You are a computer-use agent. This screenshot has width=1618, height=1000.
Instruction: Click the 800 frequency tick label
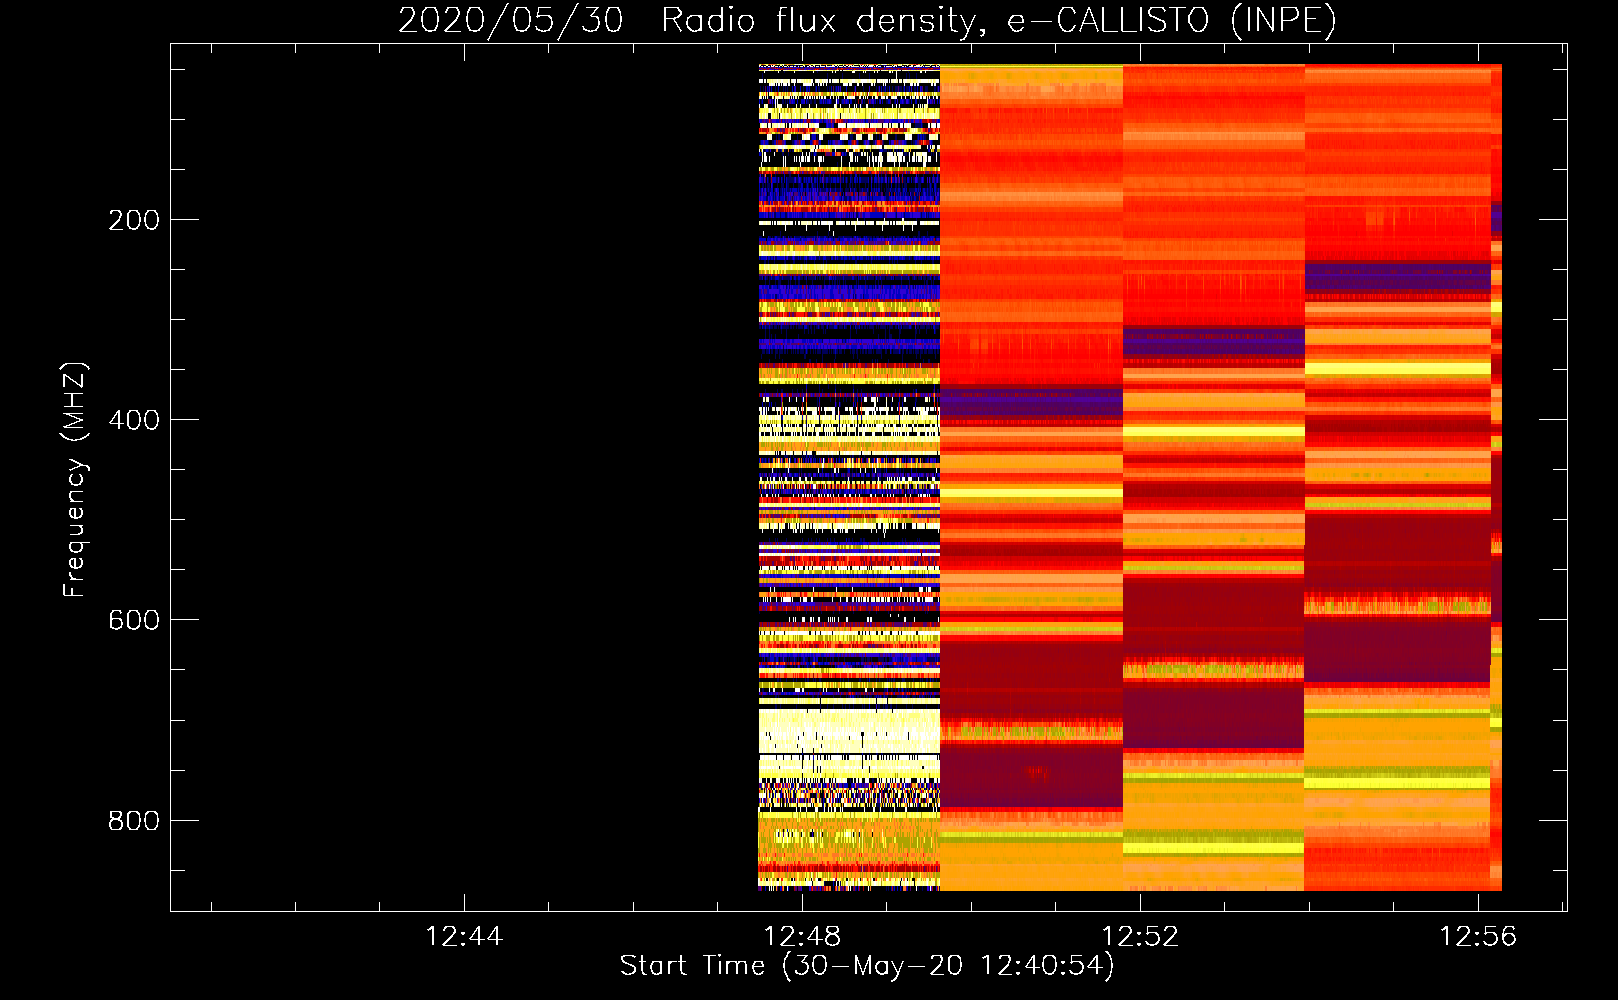click(x=134, y=821)
